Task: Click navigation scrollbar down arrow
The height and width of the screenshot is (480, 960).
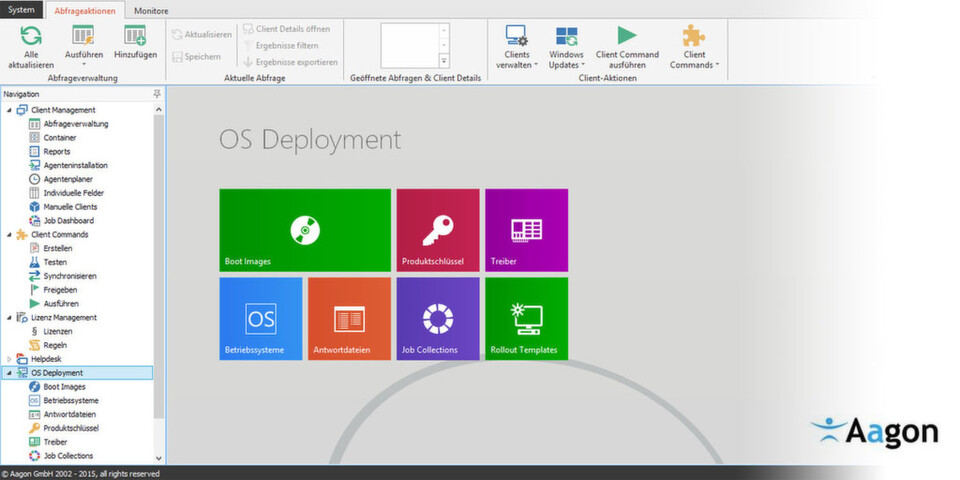Action: coord(159,457)
